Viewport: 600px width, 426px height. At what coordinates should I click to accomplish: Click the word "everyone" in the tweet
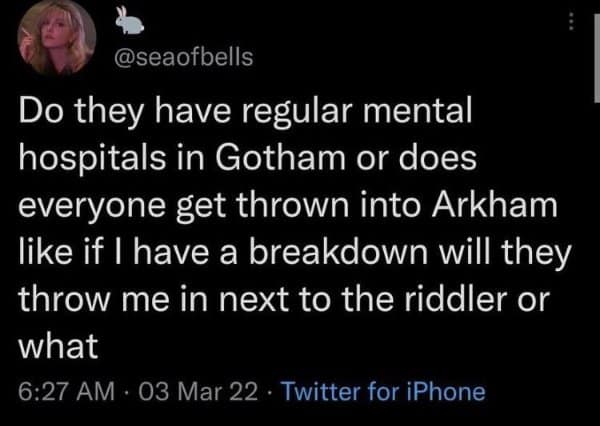[x=88, y=206]
